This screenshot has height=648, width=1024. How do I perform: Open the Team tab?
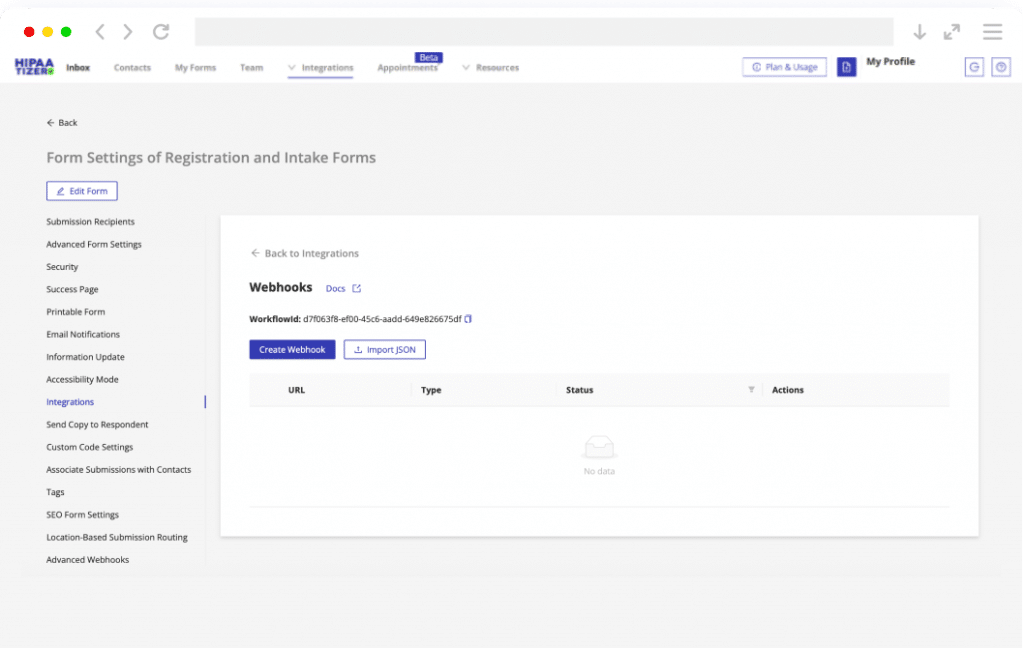251,67
